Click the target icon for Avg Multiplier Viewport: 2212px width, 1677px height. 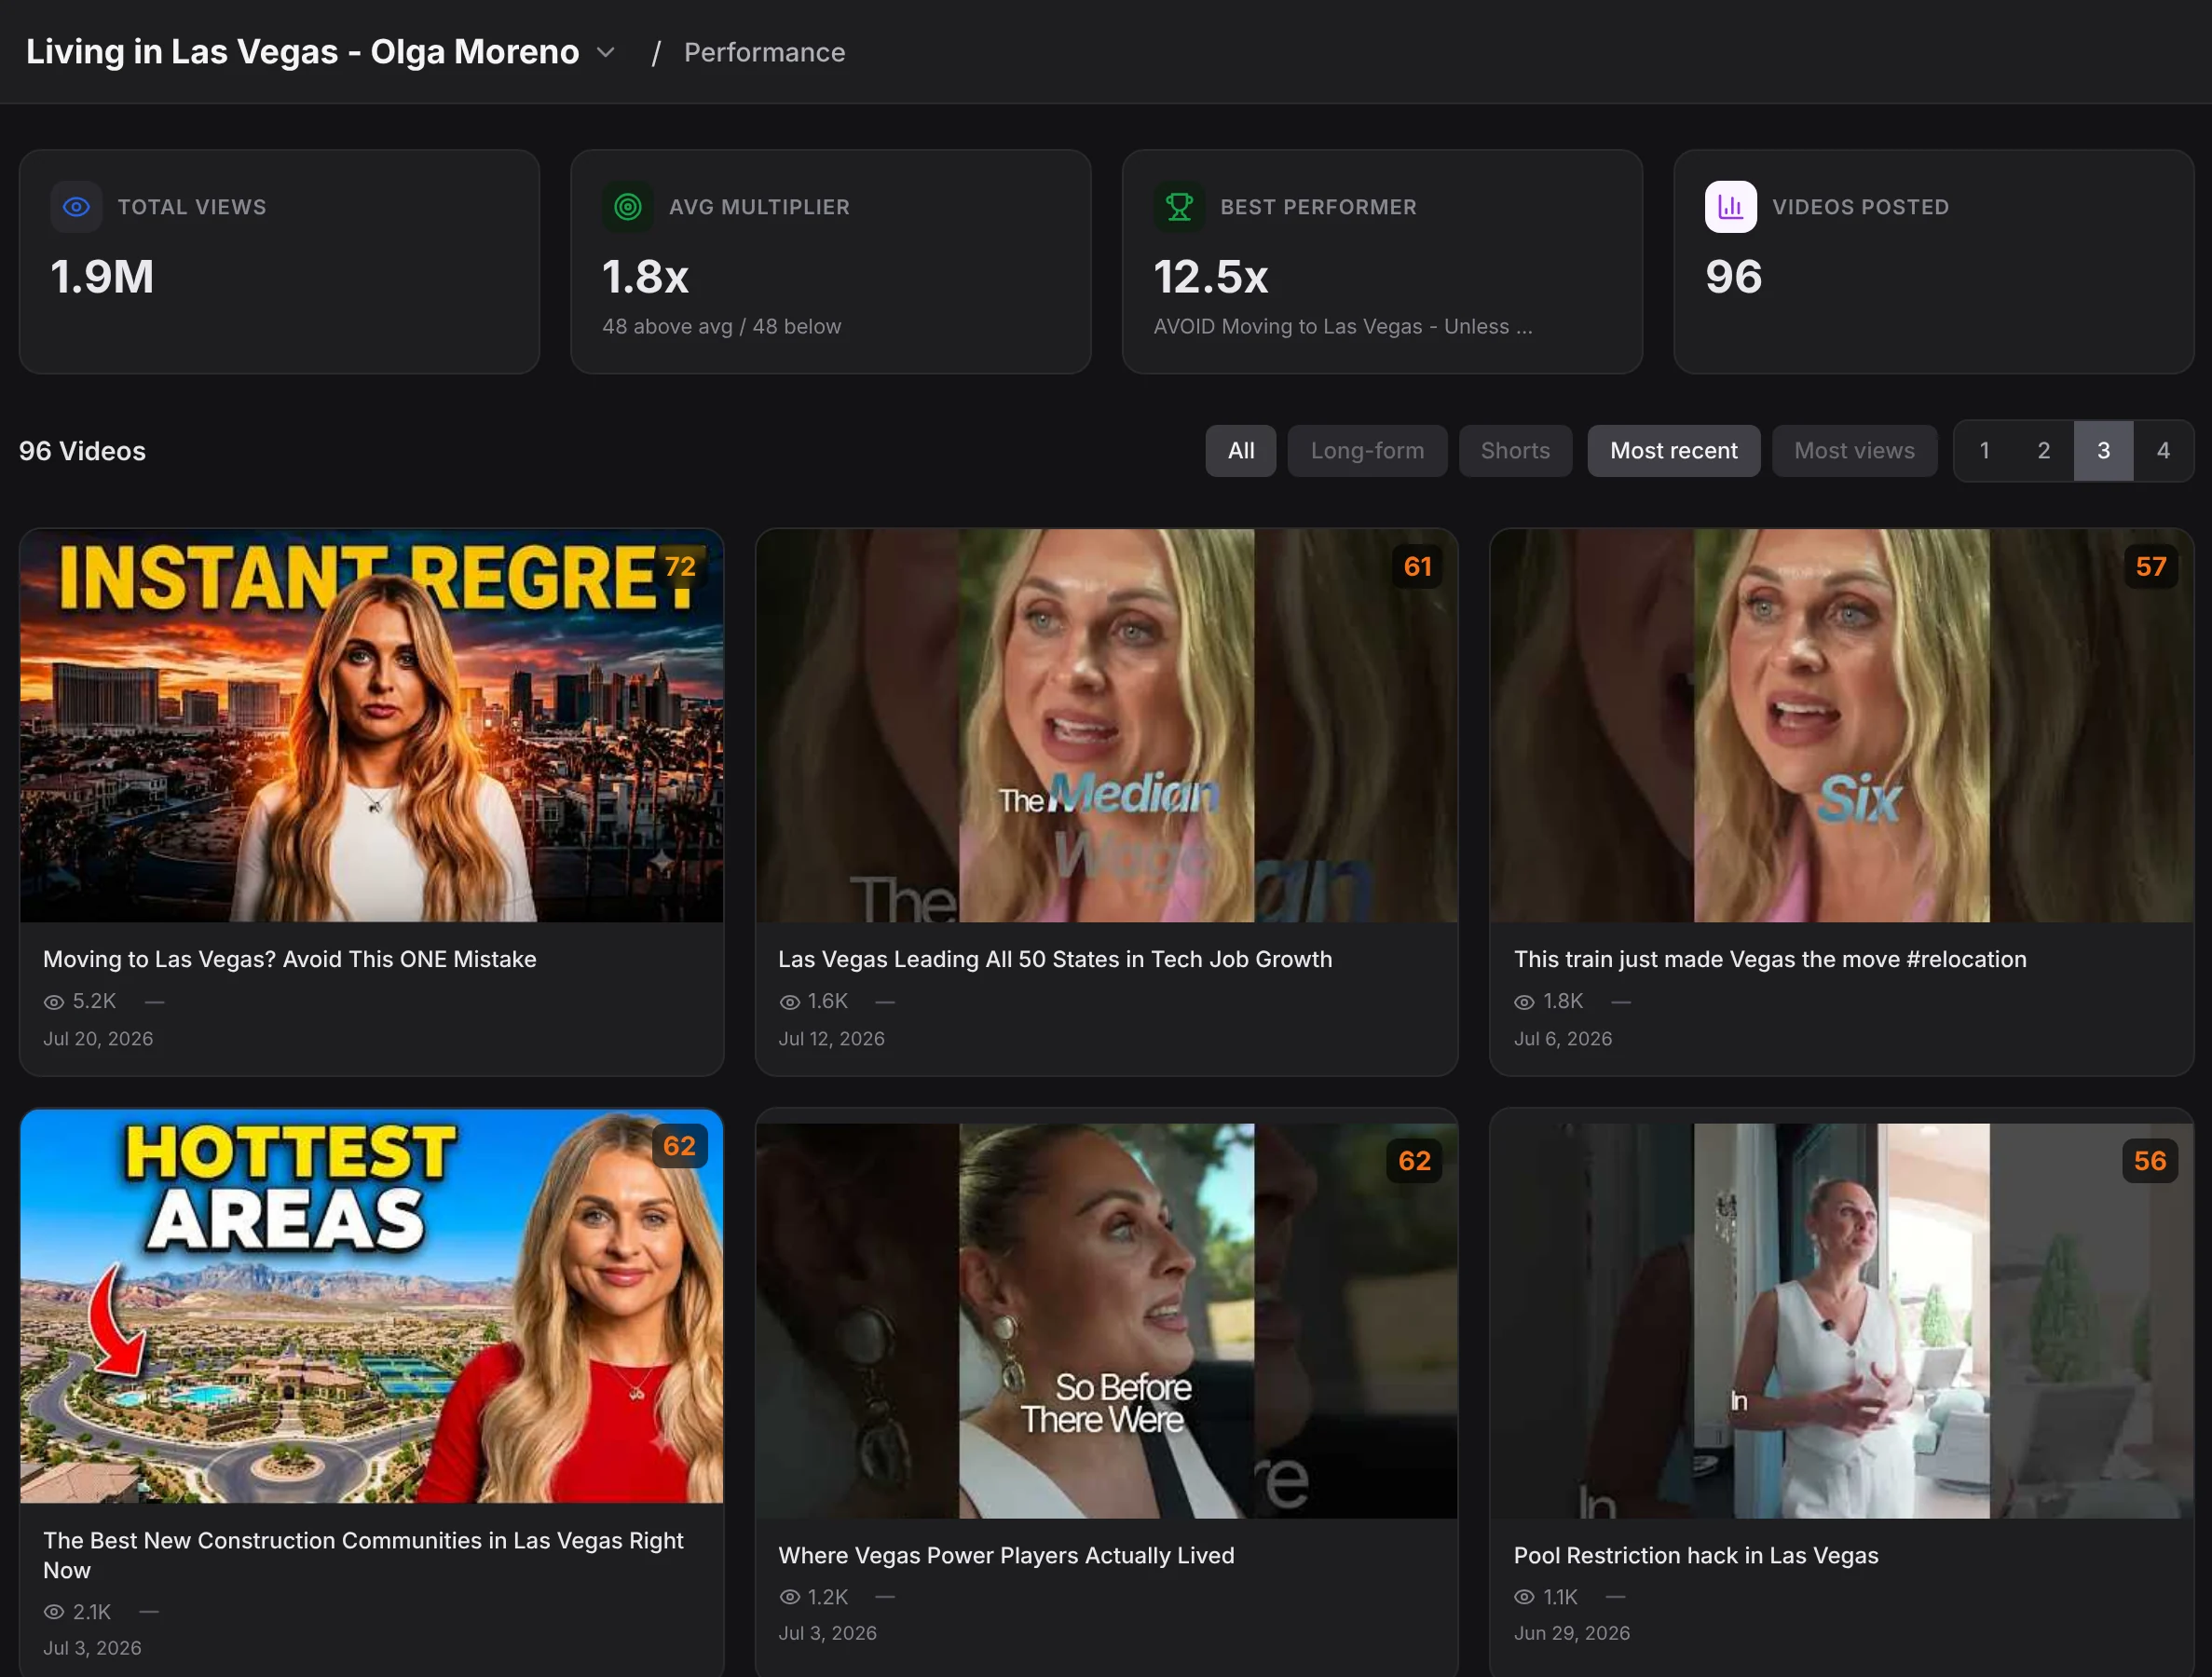click(x=627, y=207)
